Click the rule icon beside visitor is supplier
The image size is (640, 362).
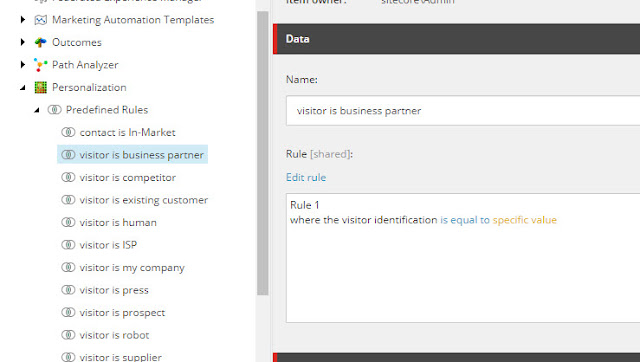(68, 357)
